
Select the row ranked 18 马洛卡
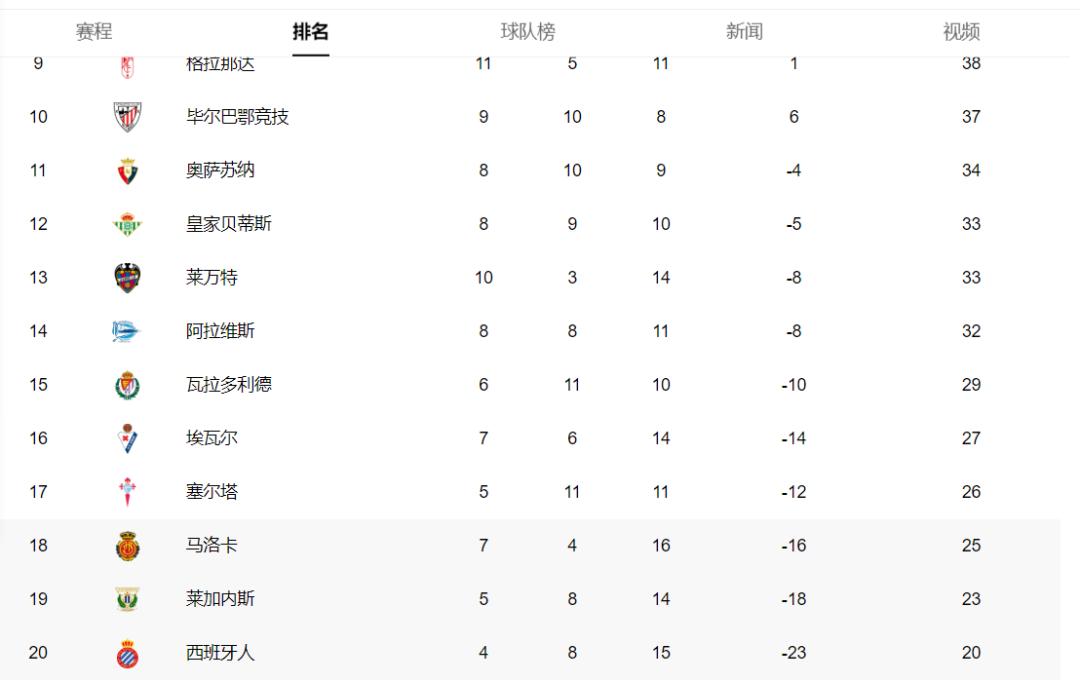click(530, 546)
